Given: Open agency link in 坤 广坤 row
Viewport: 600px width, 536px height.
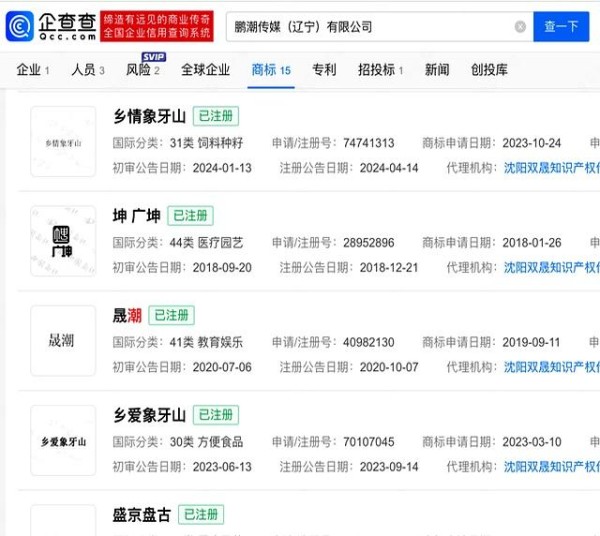Looking at the screenshot, I should point(551,267).
